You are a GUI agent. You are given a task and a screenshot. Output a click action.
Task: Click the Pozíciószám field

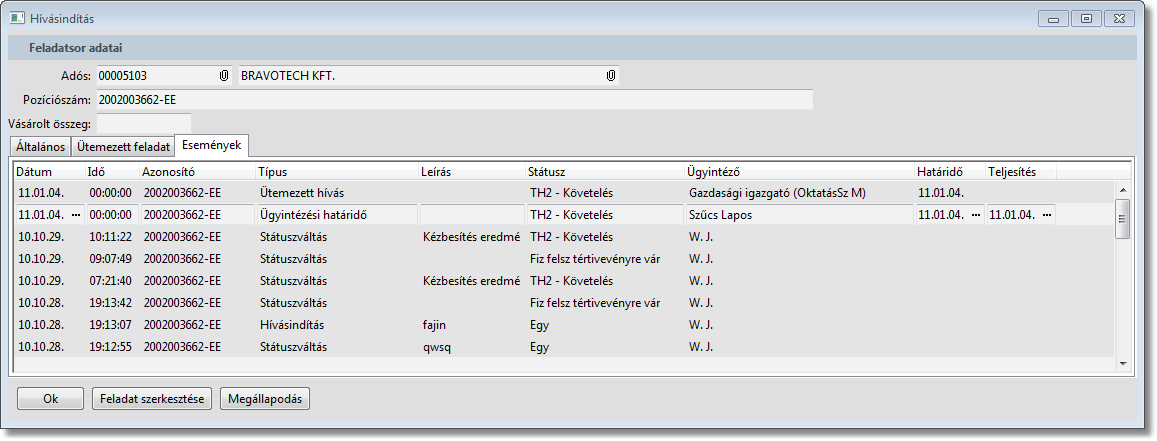pos(455,100)
